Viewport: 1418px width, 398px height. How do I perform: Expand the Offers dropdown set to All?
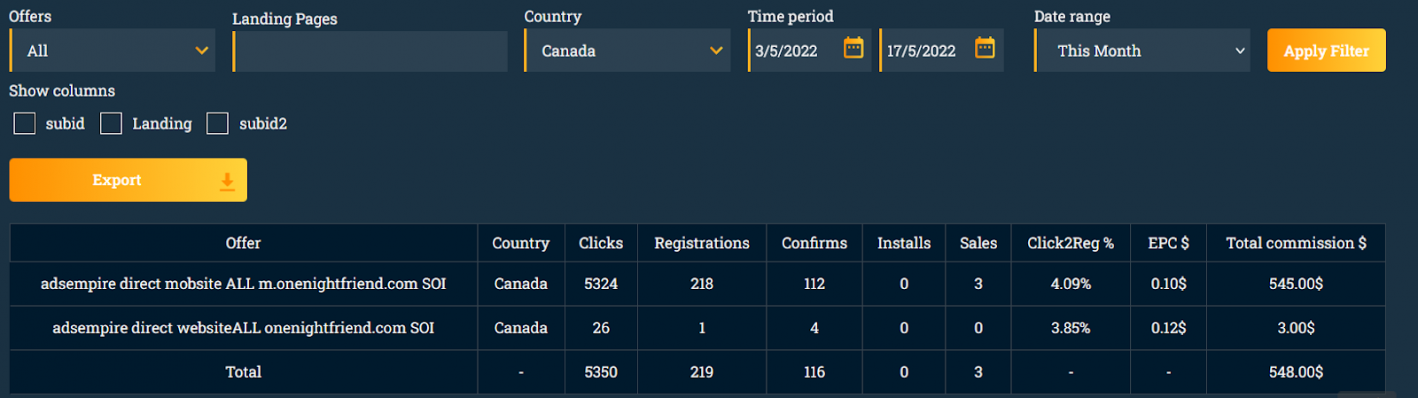[112, 50]
